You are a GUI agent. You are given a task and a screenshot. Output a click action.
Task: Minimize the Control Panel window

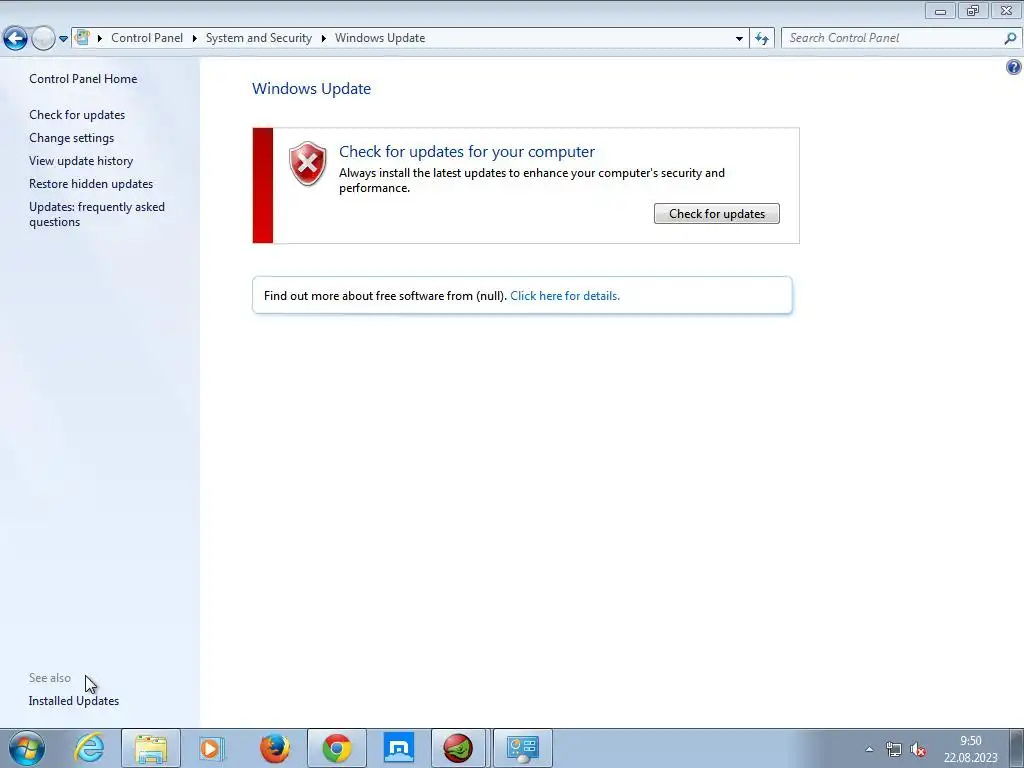click(x=940, y=10)
